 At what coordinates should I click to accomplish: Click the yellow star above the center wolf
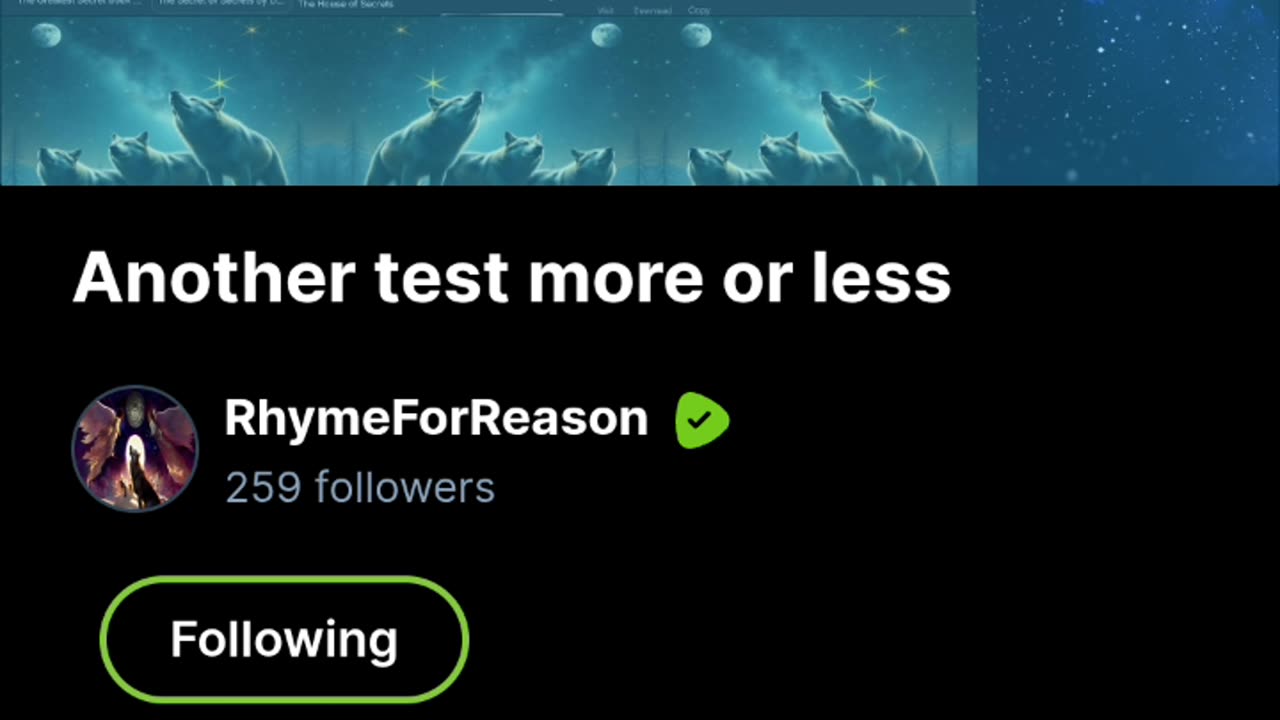(432, 82)
